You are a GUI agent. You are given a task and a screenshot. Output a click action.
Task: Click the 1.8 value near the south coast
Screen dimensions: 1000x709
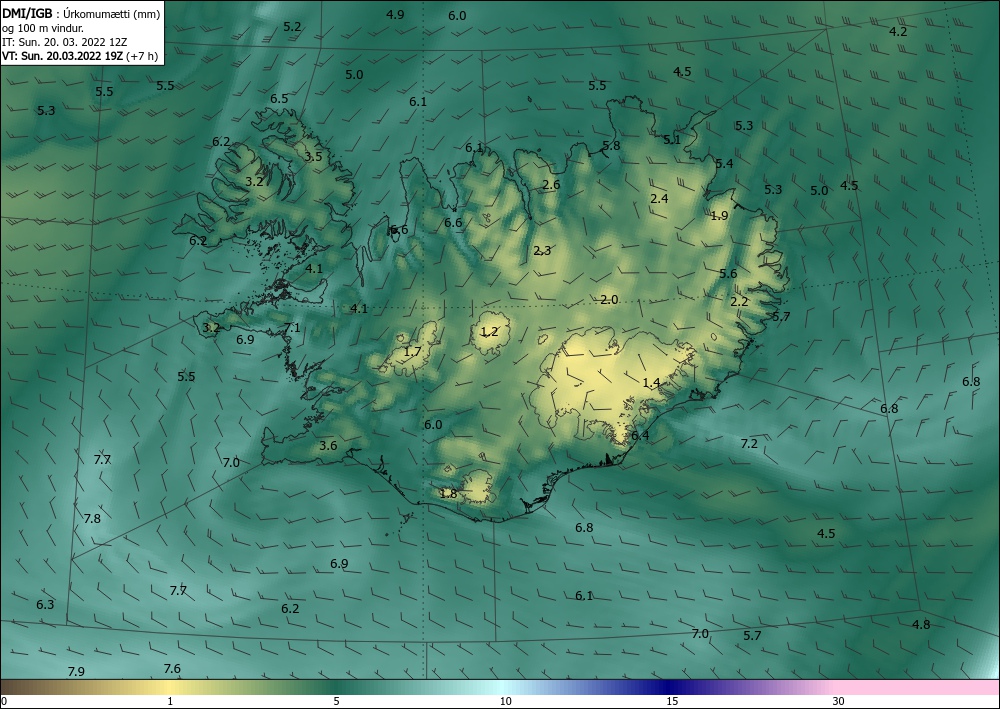coord(448,493)
